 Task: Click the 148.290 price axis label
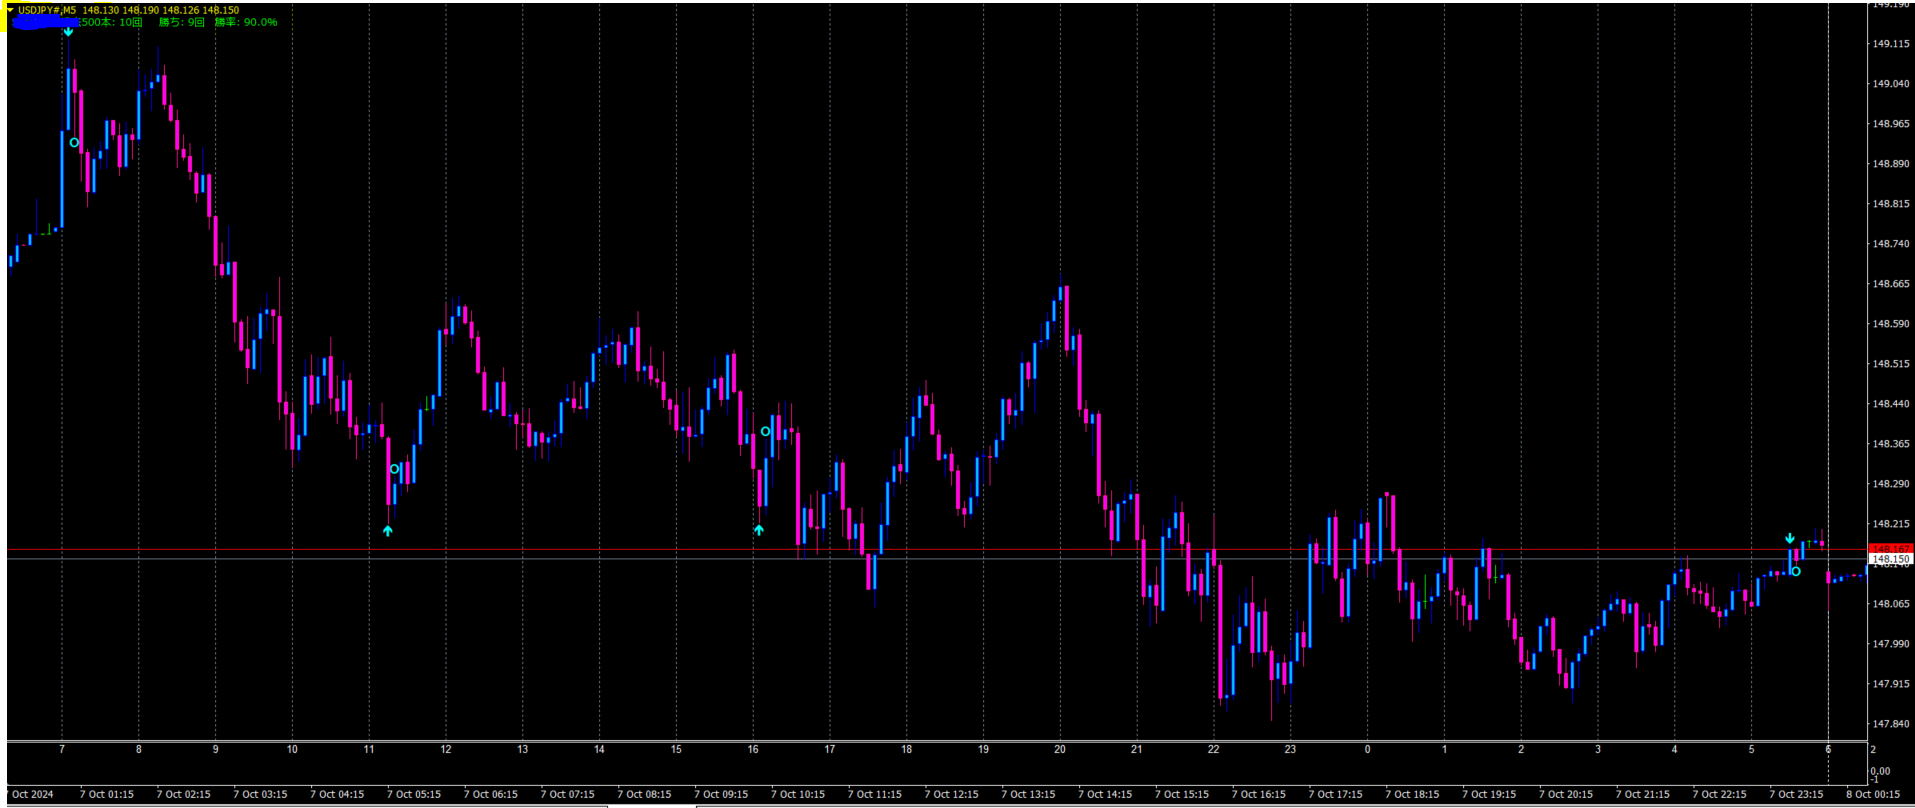click(x=1891, y=484)
